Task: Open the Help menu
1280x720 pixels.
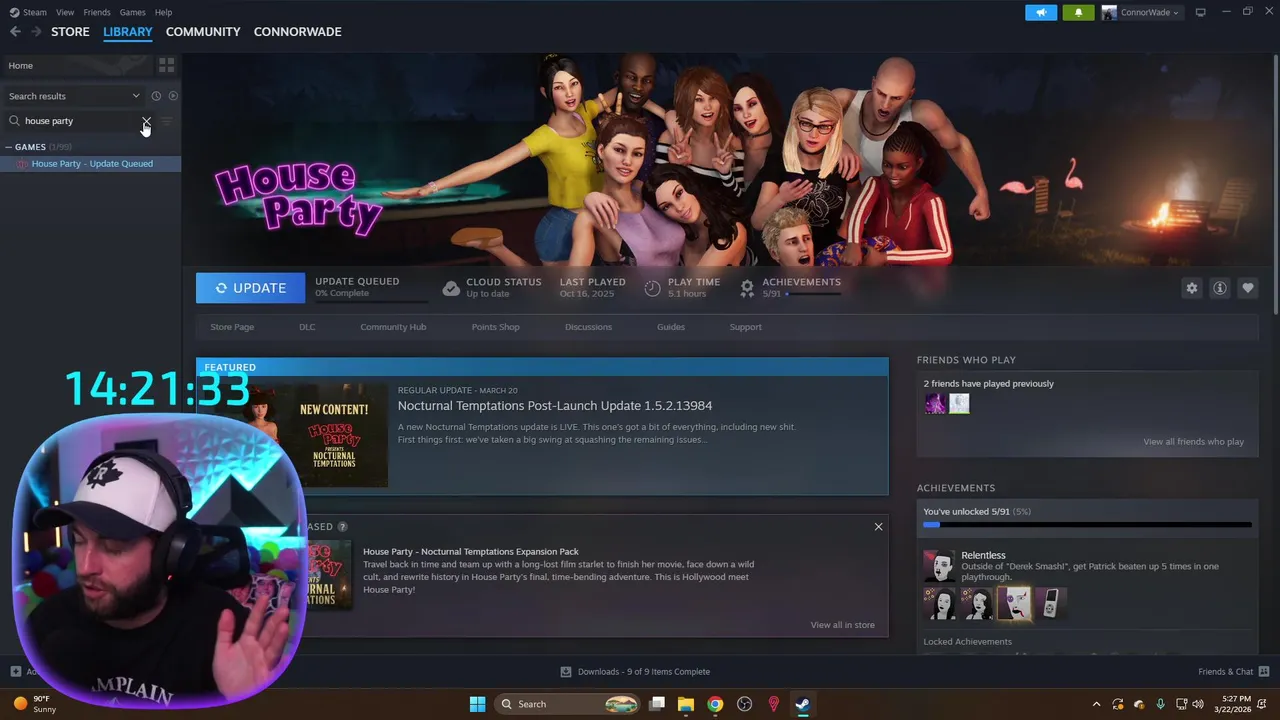Action: pyautogui.click(x=163, y=12)
